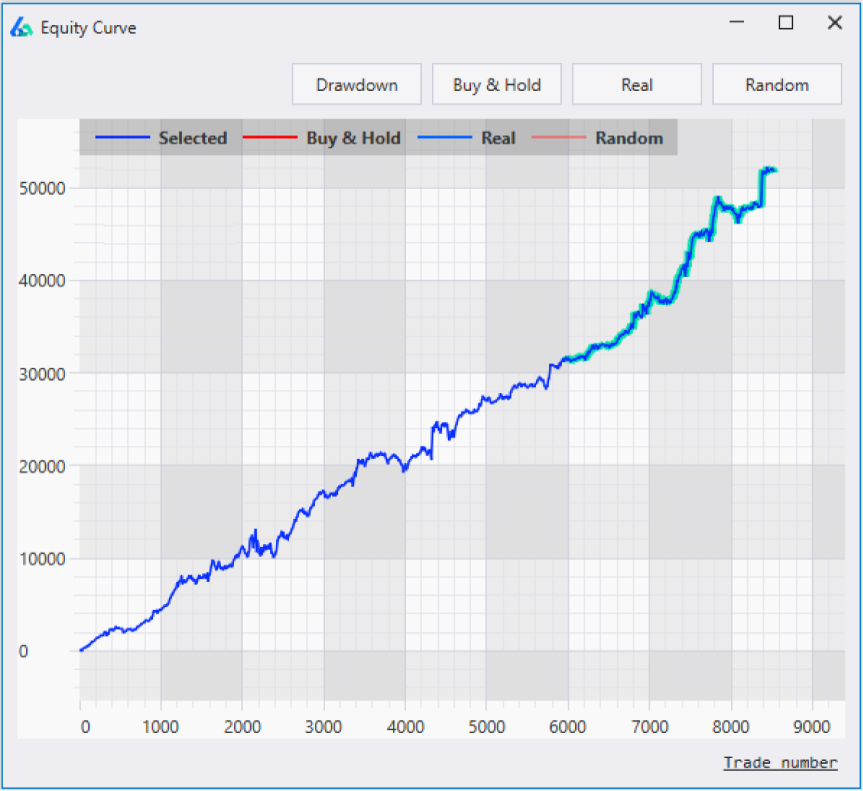This screenshot has width=863, height=791.
Task: Select the blue Selected line swatch in legend
Action: pos(123,138)
